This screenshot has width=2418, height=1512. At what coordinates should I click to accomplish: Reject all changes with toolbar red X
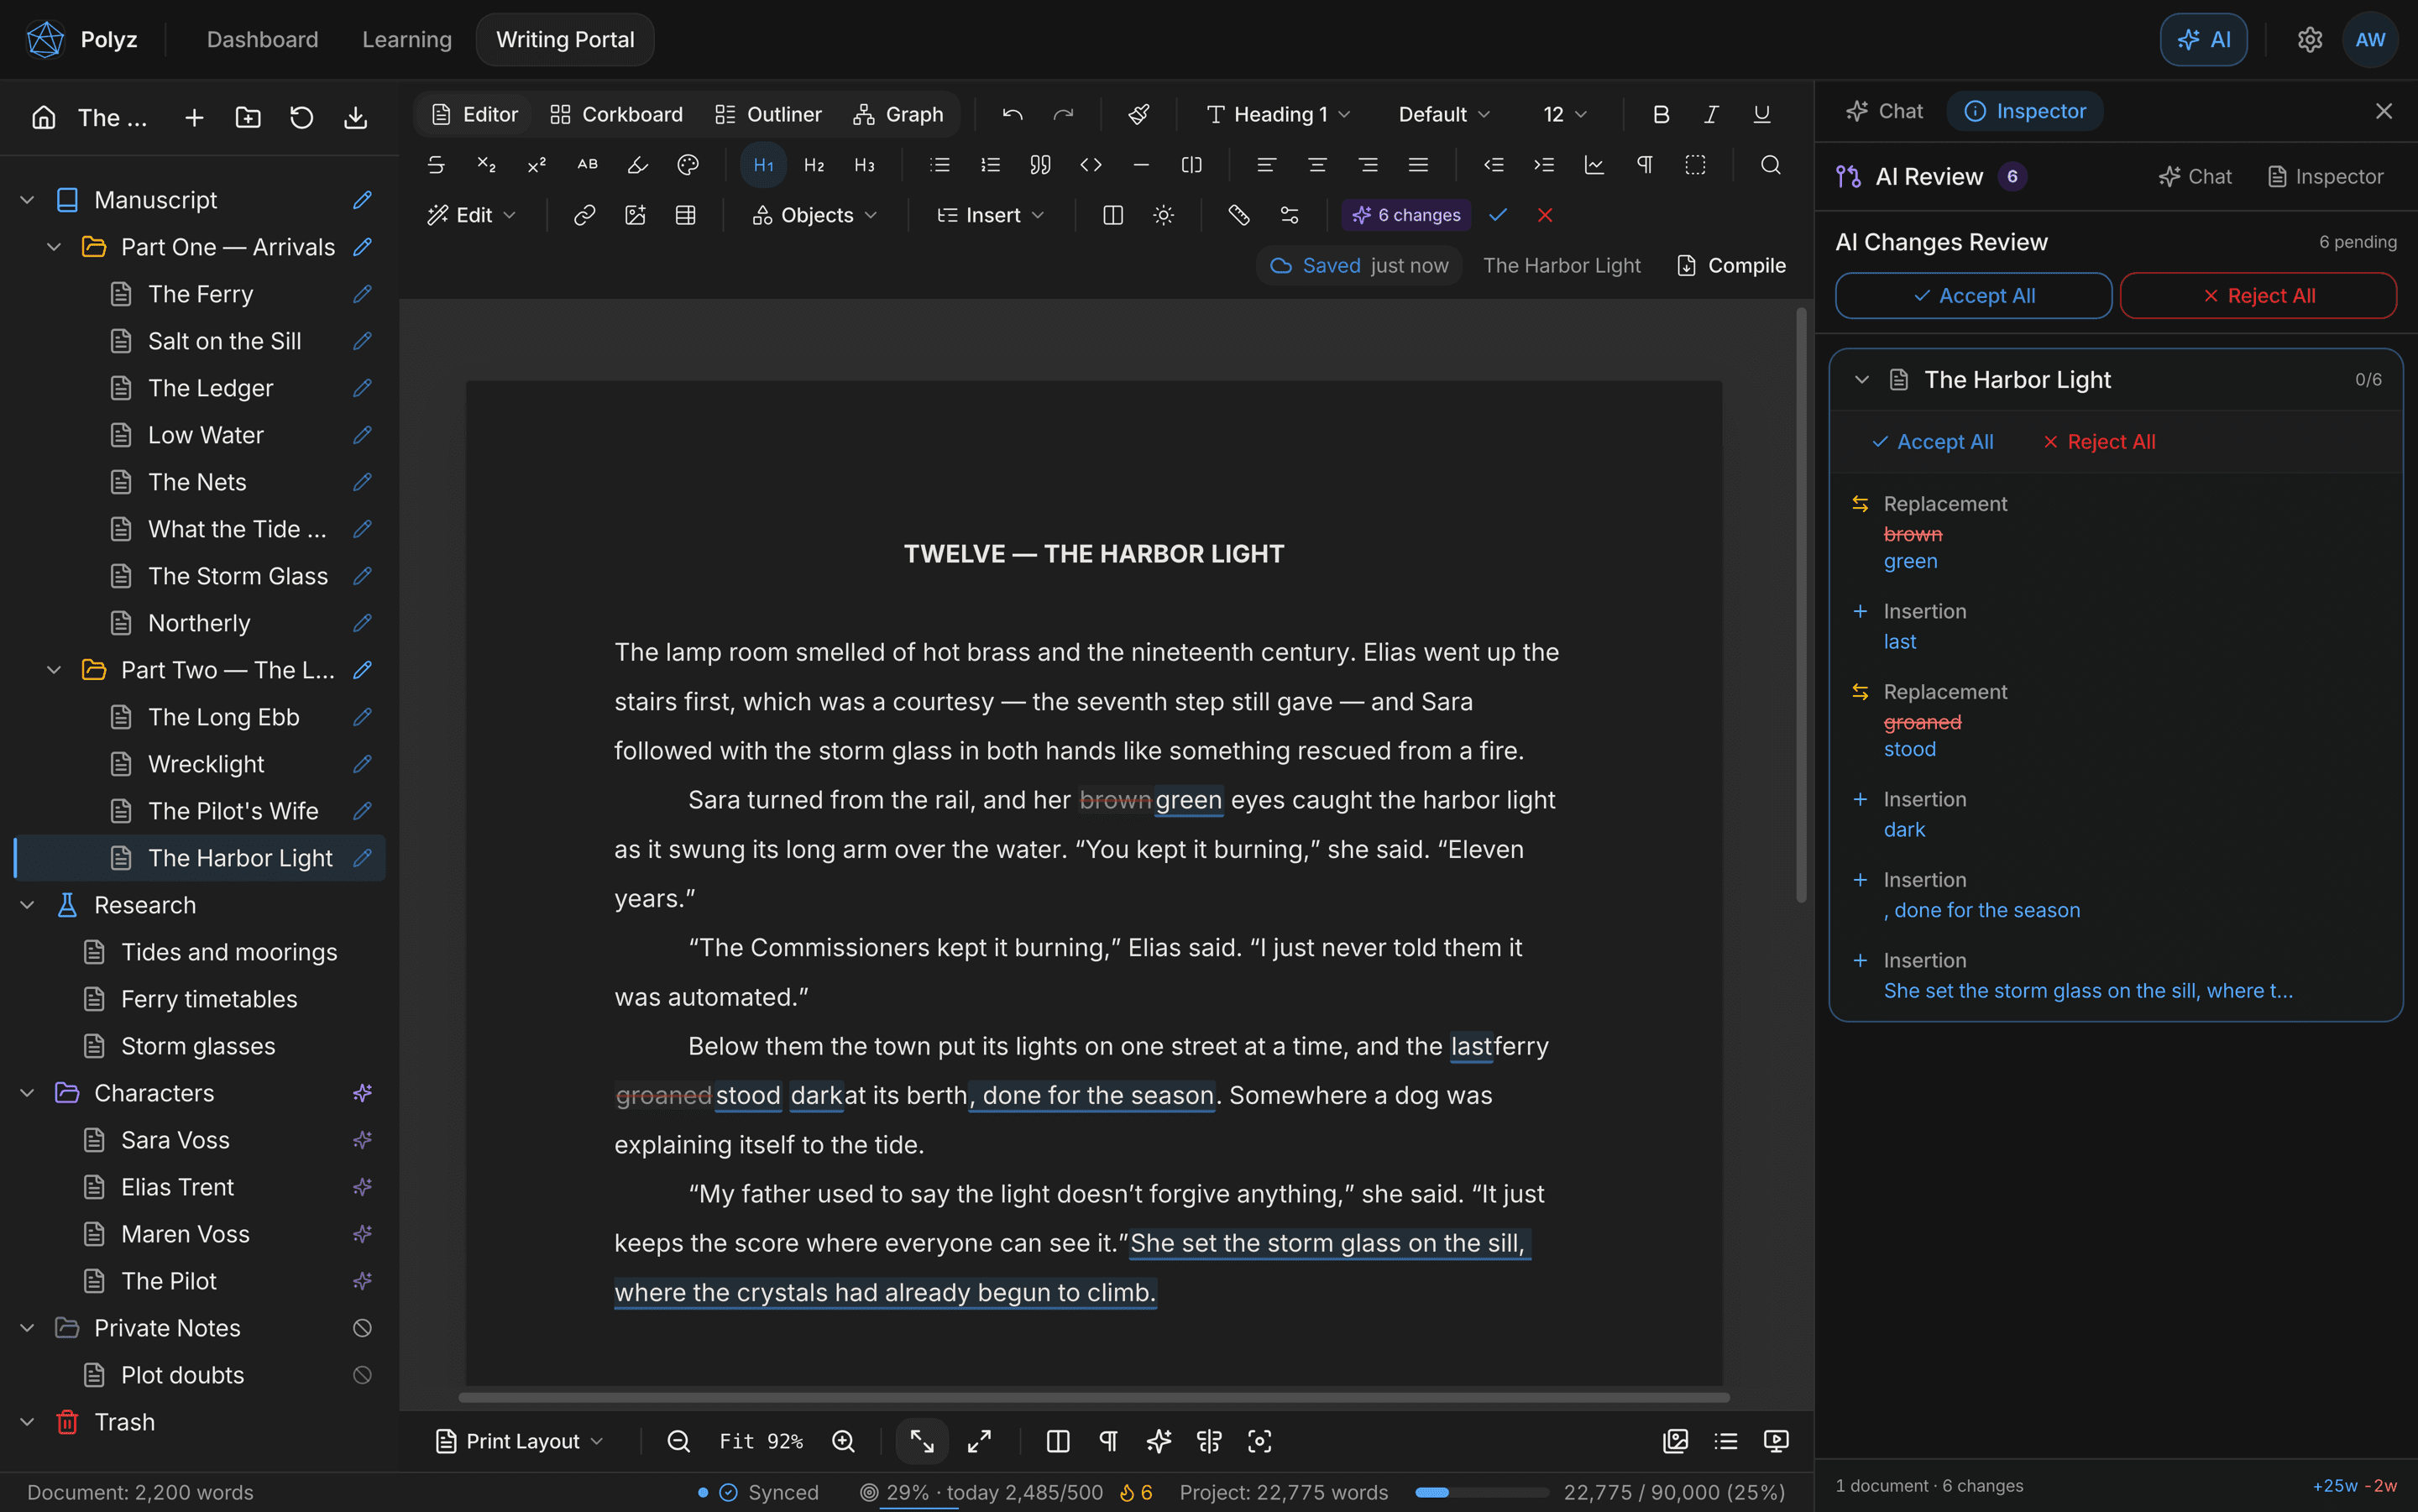pos(1545,215)
